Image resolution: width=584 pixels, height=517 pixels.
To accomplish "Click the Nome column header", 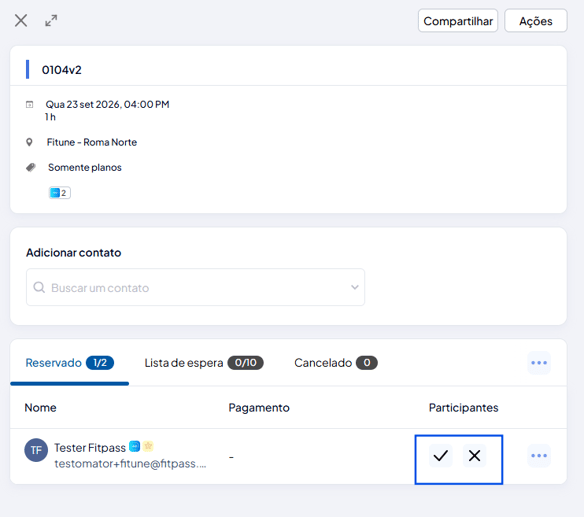I will point(41,407).
